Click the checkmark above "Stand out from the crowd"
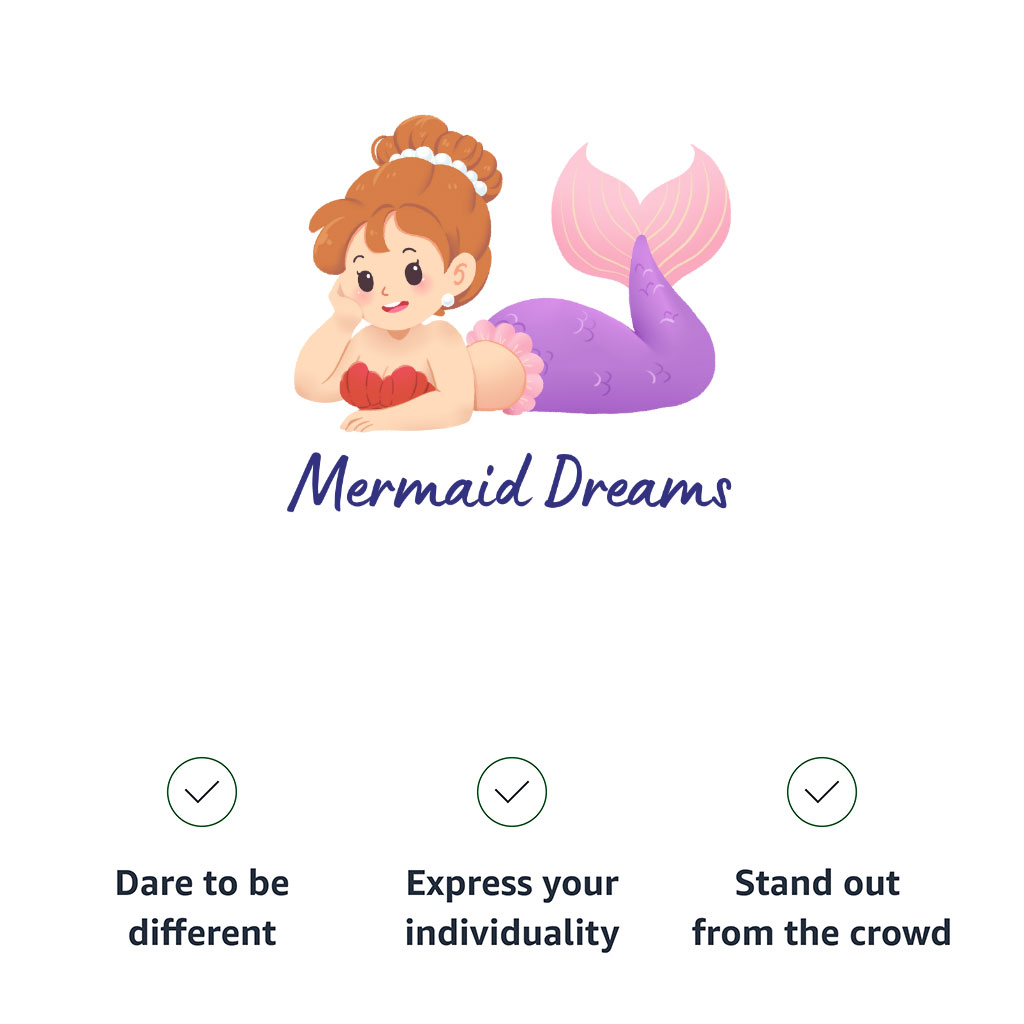The width and height of the screenshot is (1024, 1024). 822,792
